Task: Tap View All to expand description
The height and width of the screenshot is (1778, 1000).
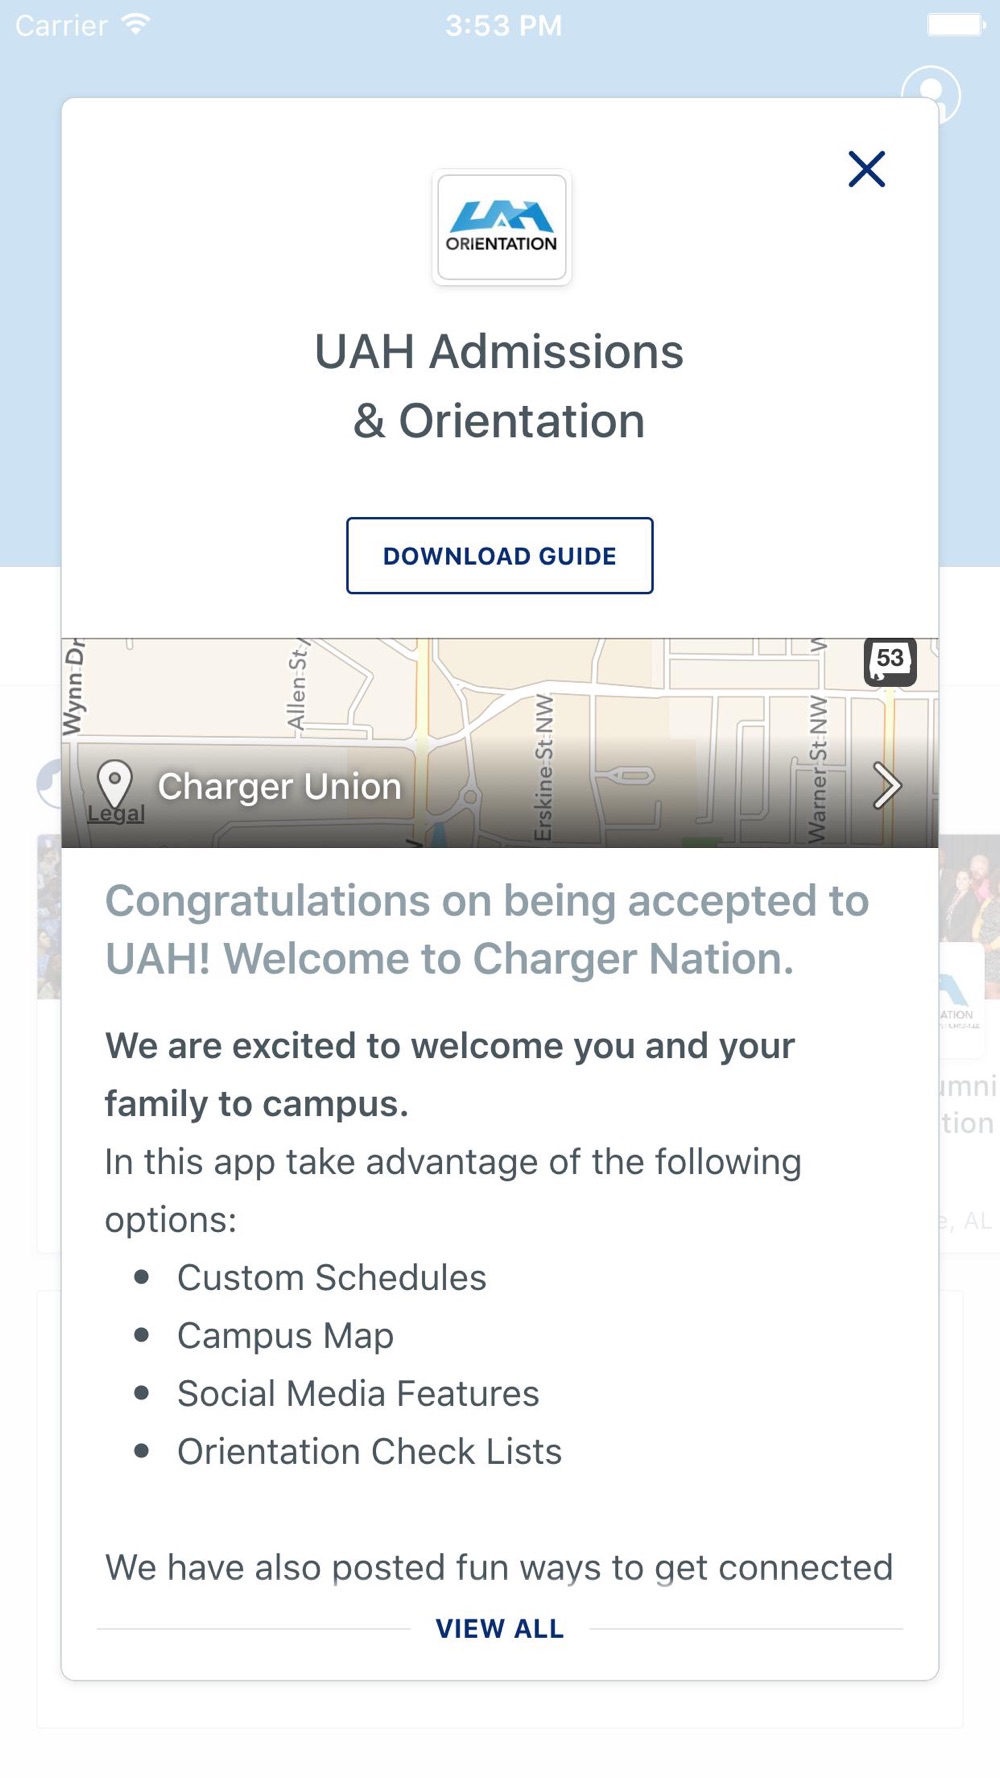Action: pos(500,1628)
